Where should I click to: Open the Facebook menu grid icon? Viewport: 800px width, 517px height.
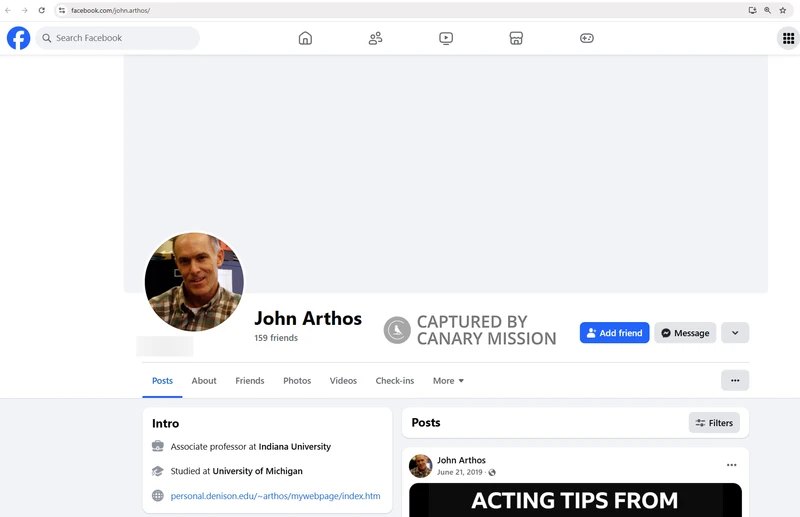coord(788,38)
